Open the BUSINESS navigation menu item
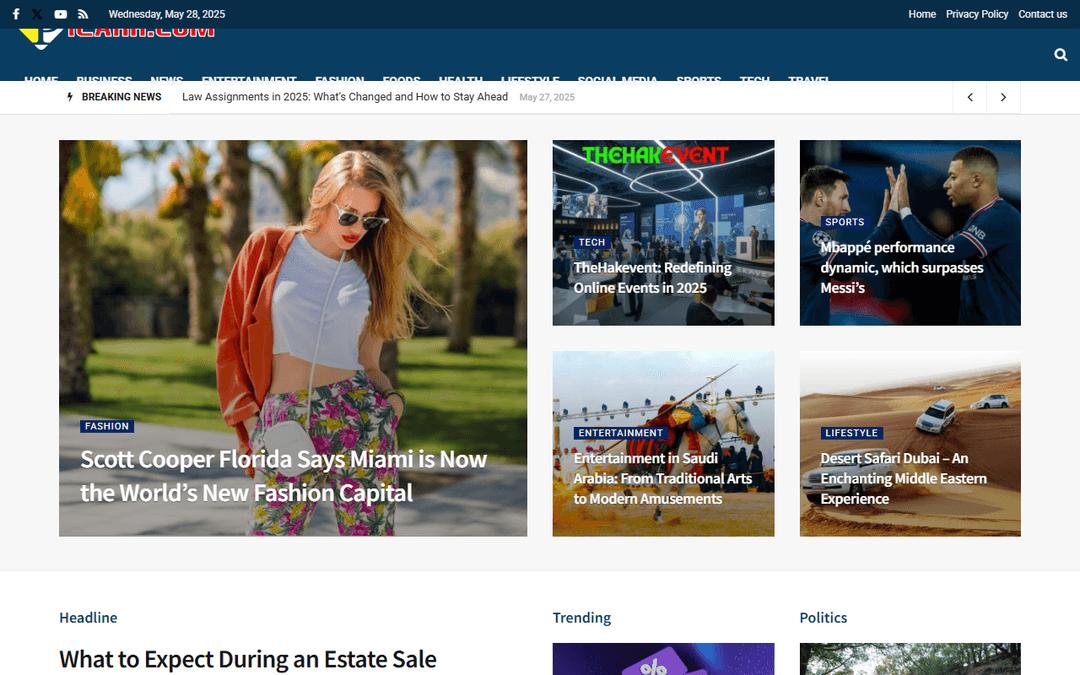Image resolution: width=1080 pixels, height=675 pixels. [x=104, y=78]
